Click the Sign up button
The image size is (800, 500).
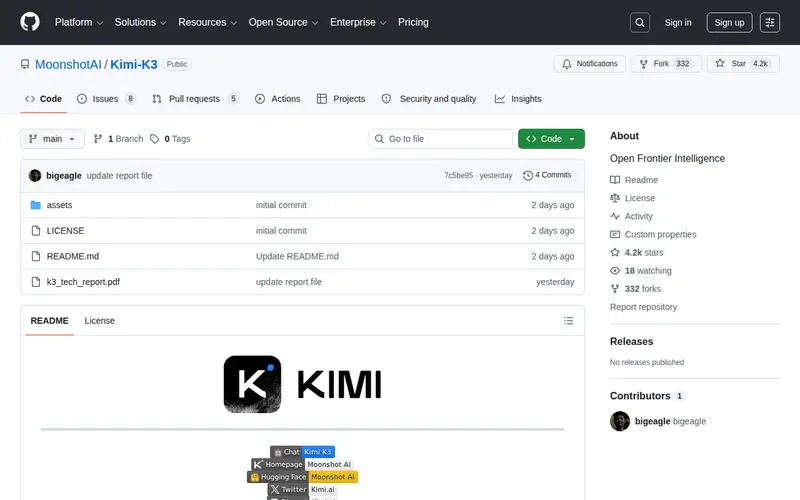729,22
